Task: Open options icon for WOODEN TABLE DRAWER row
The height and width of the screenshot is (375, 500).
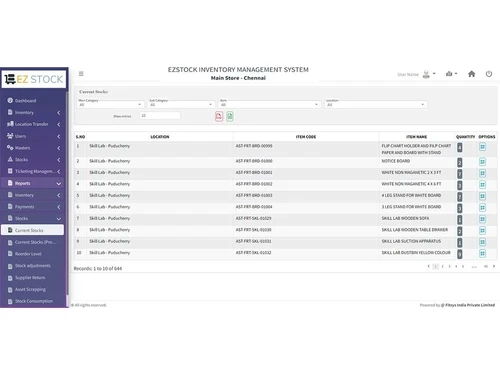Action: point(482,230)
